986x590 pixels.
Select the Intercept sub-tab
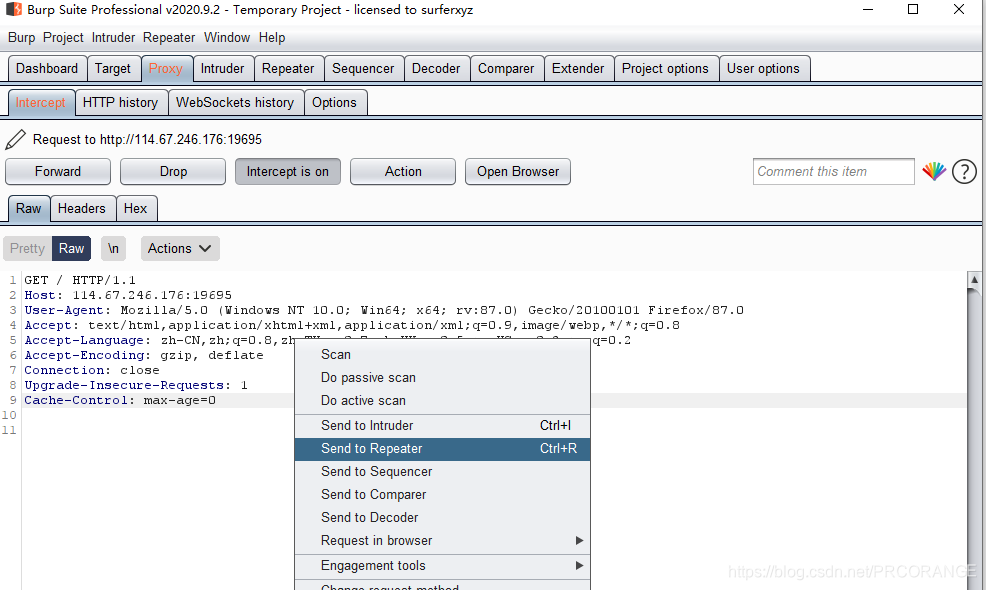tap(41, 103)
